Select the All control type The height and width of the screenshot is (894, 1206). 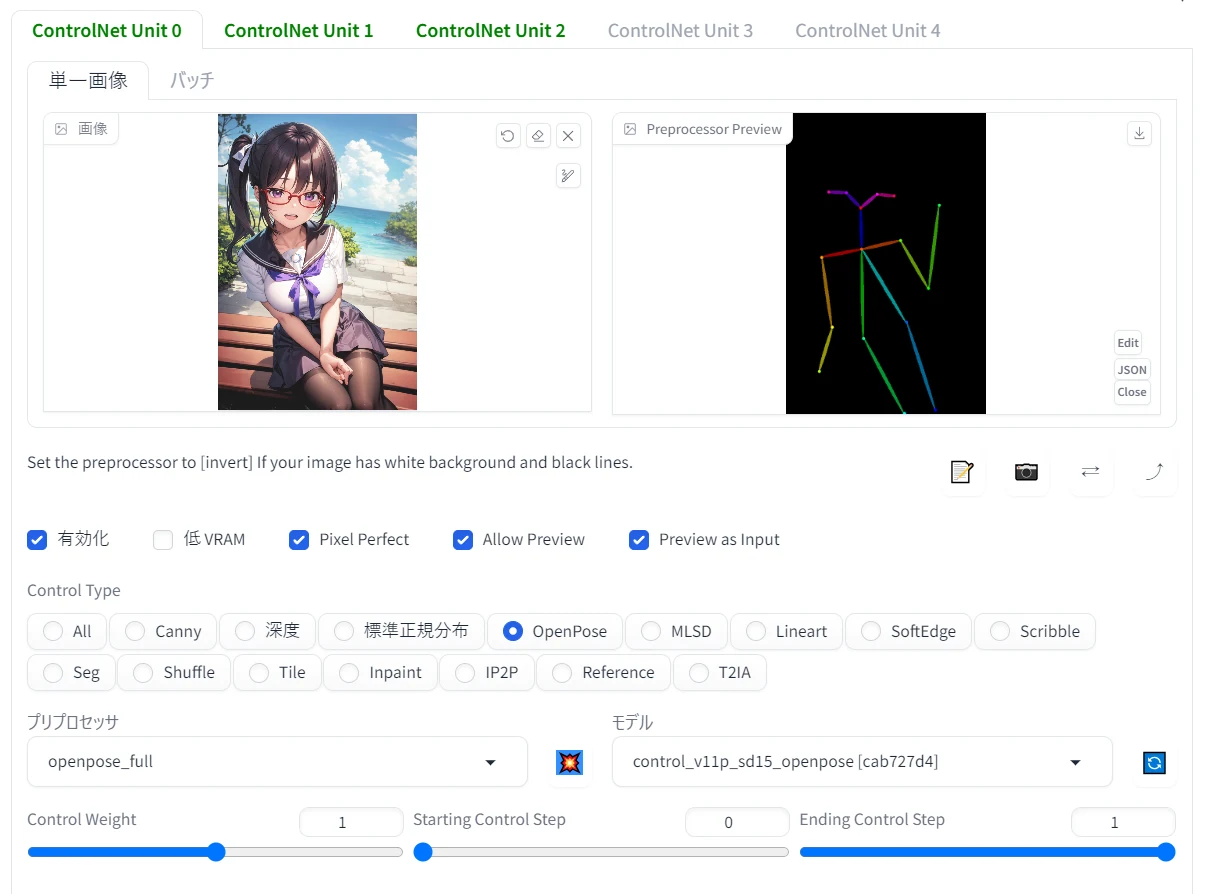67,631
